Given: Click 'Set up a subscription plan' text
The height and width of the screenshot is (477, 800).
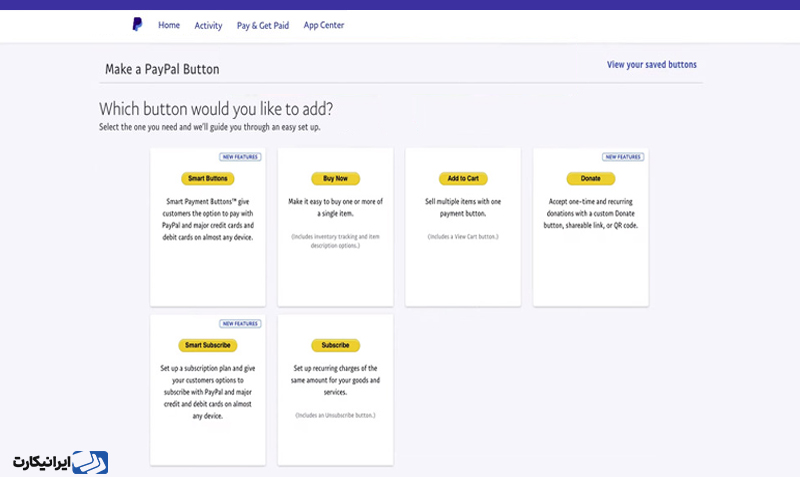Looking at the screenshot, I should coord(208,392).
